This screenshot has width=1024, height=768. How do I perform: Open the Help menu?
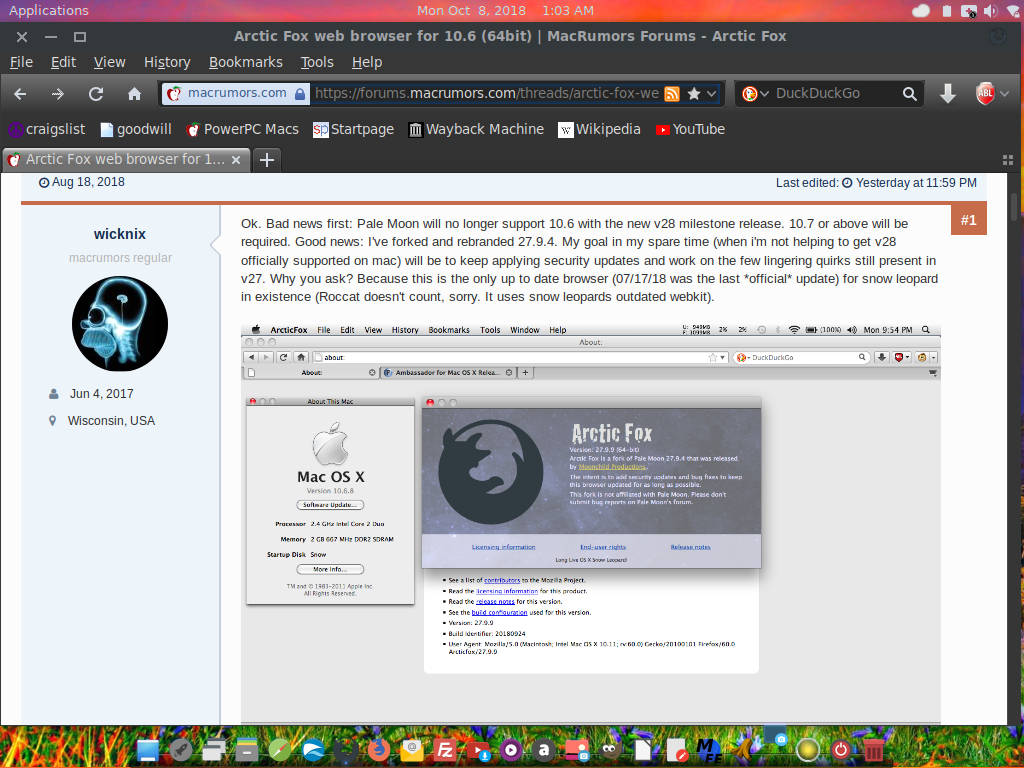tap(367, 62)
